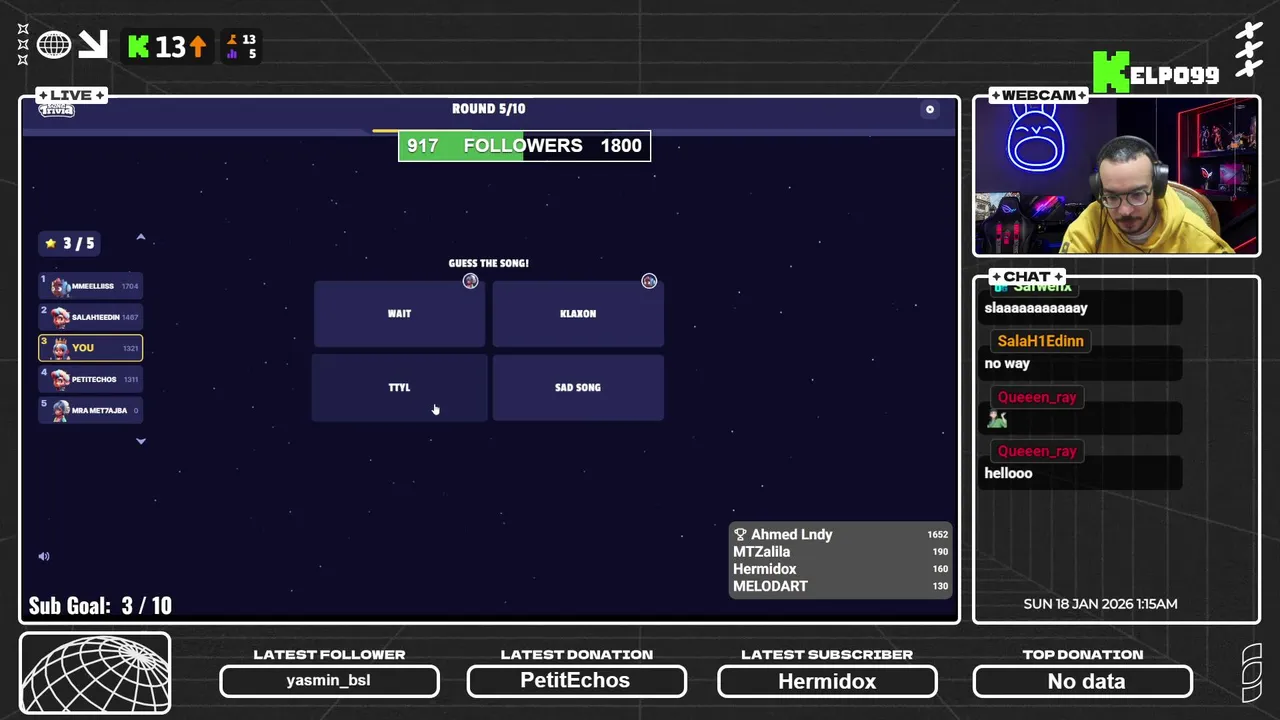Click the crowned YOU avatar in the leaderboard
Screen dimensions: 1280x720
60,348
